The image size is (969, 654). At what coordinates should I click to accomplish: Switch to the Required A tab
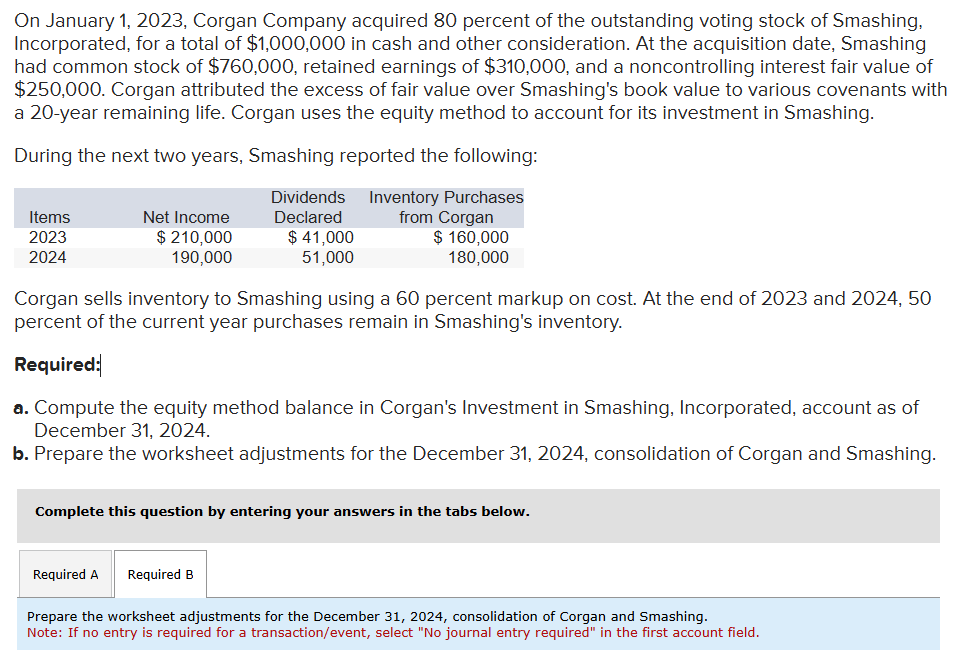click(65, 574)
